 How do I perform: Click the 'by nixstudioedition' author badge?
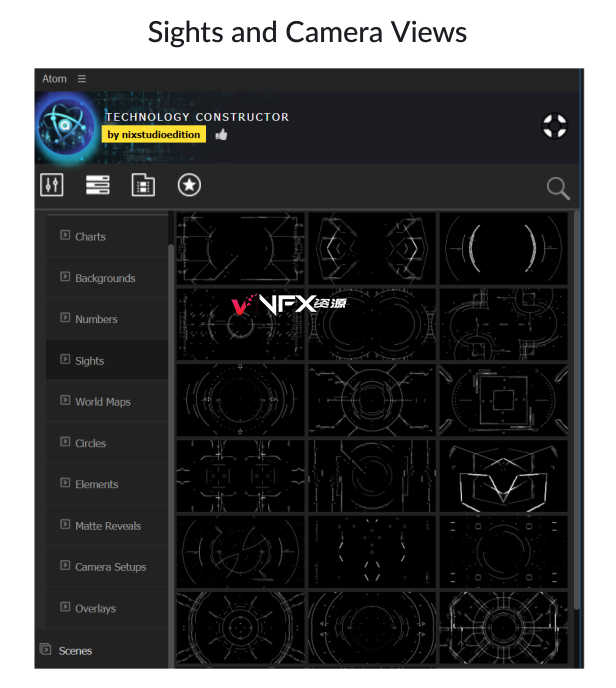[x=154, y=134]
